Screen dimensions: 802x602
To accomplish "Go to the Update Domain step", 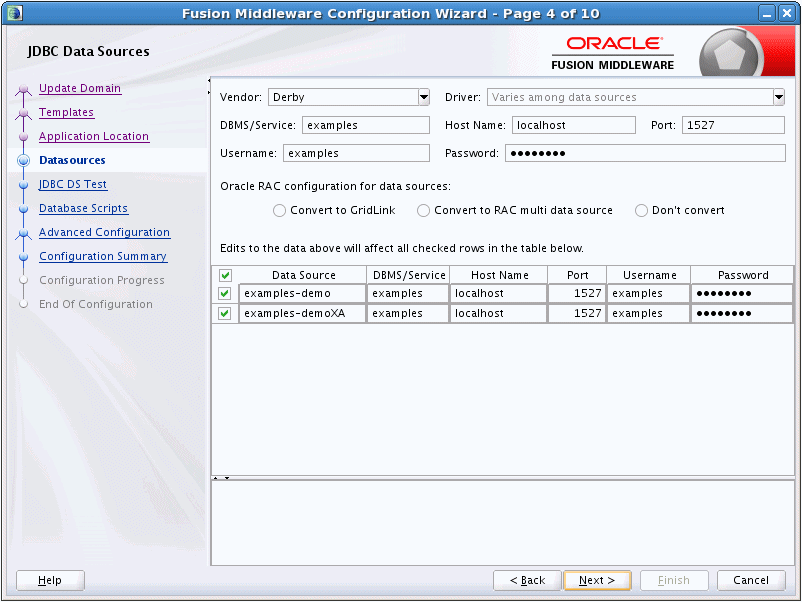I will [x=80, y=88].
